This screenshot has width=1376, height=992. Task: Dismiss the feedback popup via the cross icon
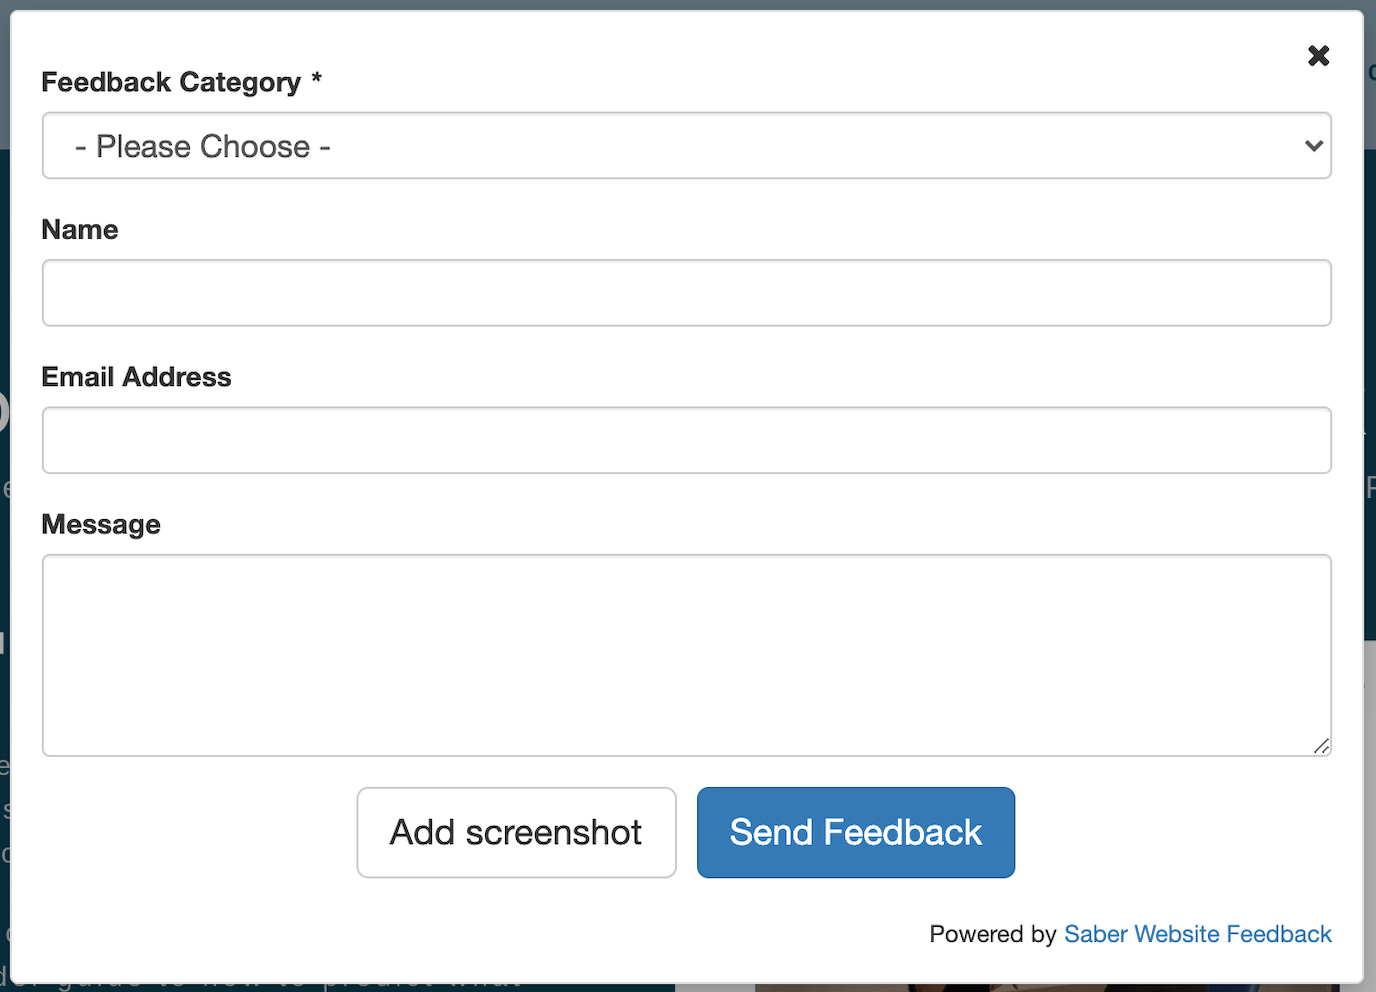[x=1318, y=56]
